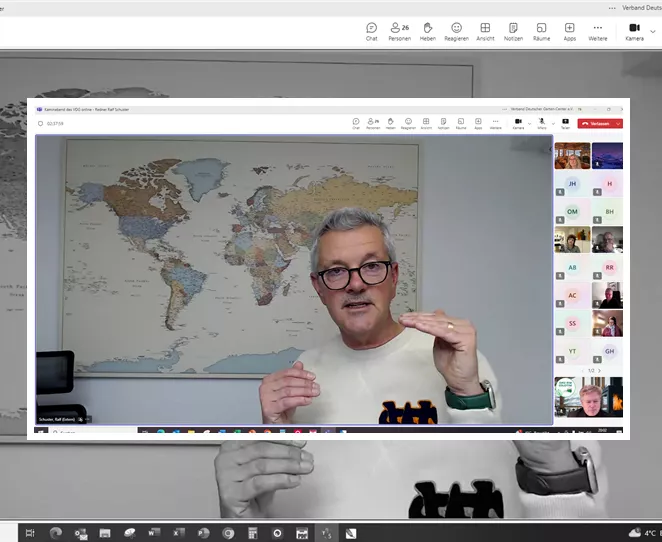Open Notizen in the top meeting toolbar

click(513, 32)
